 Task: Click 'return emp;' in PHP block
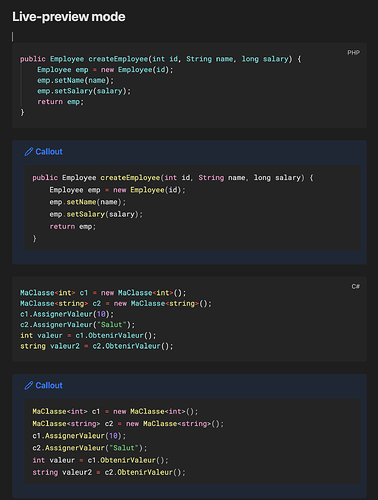(x=60, y=102)
